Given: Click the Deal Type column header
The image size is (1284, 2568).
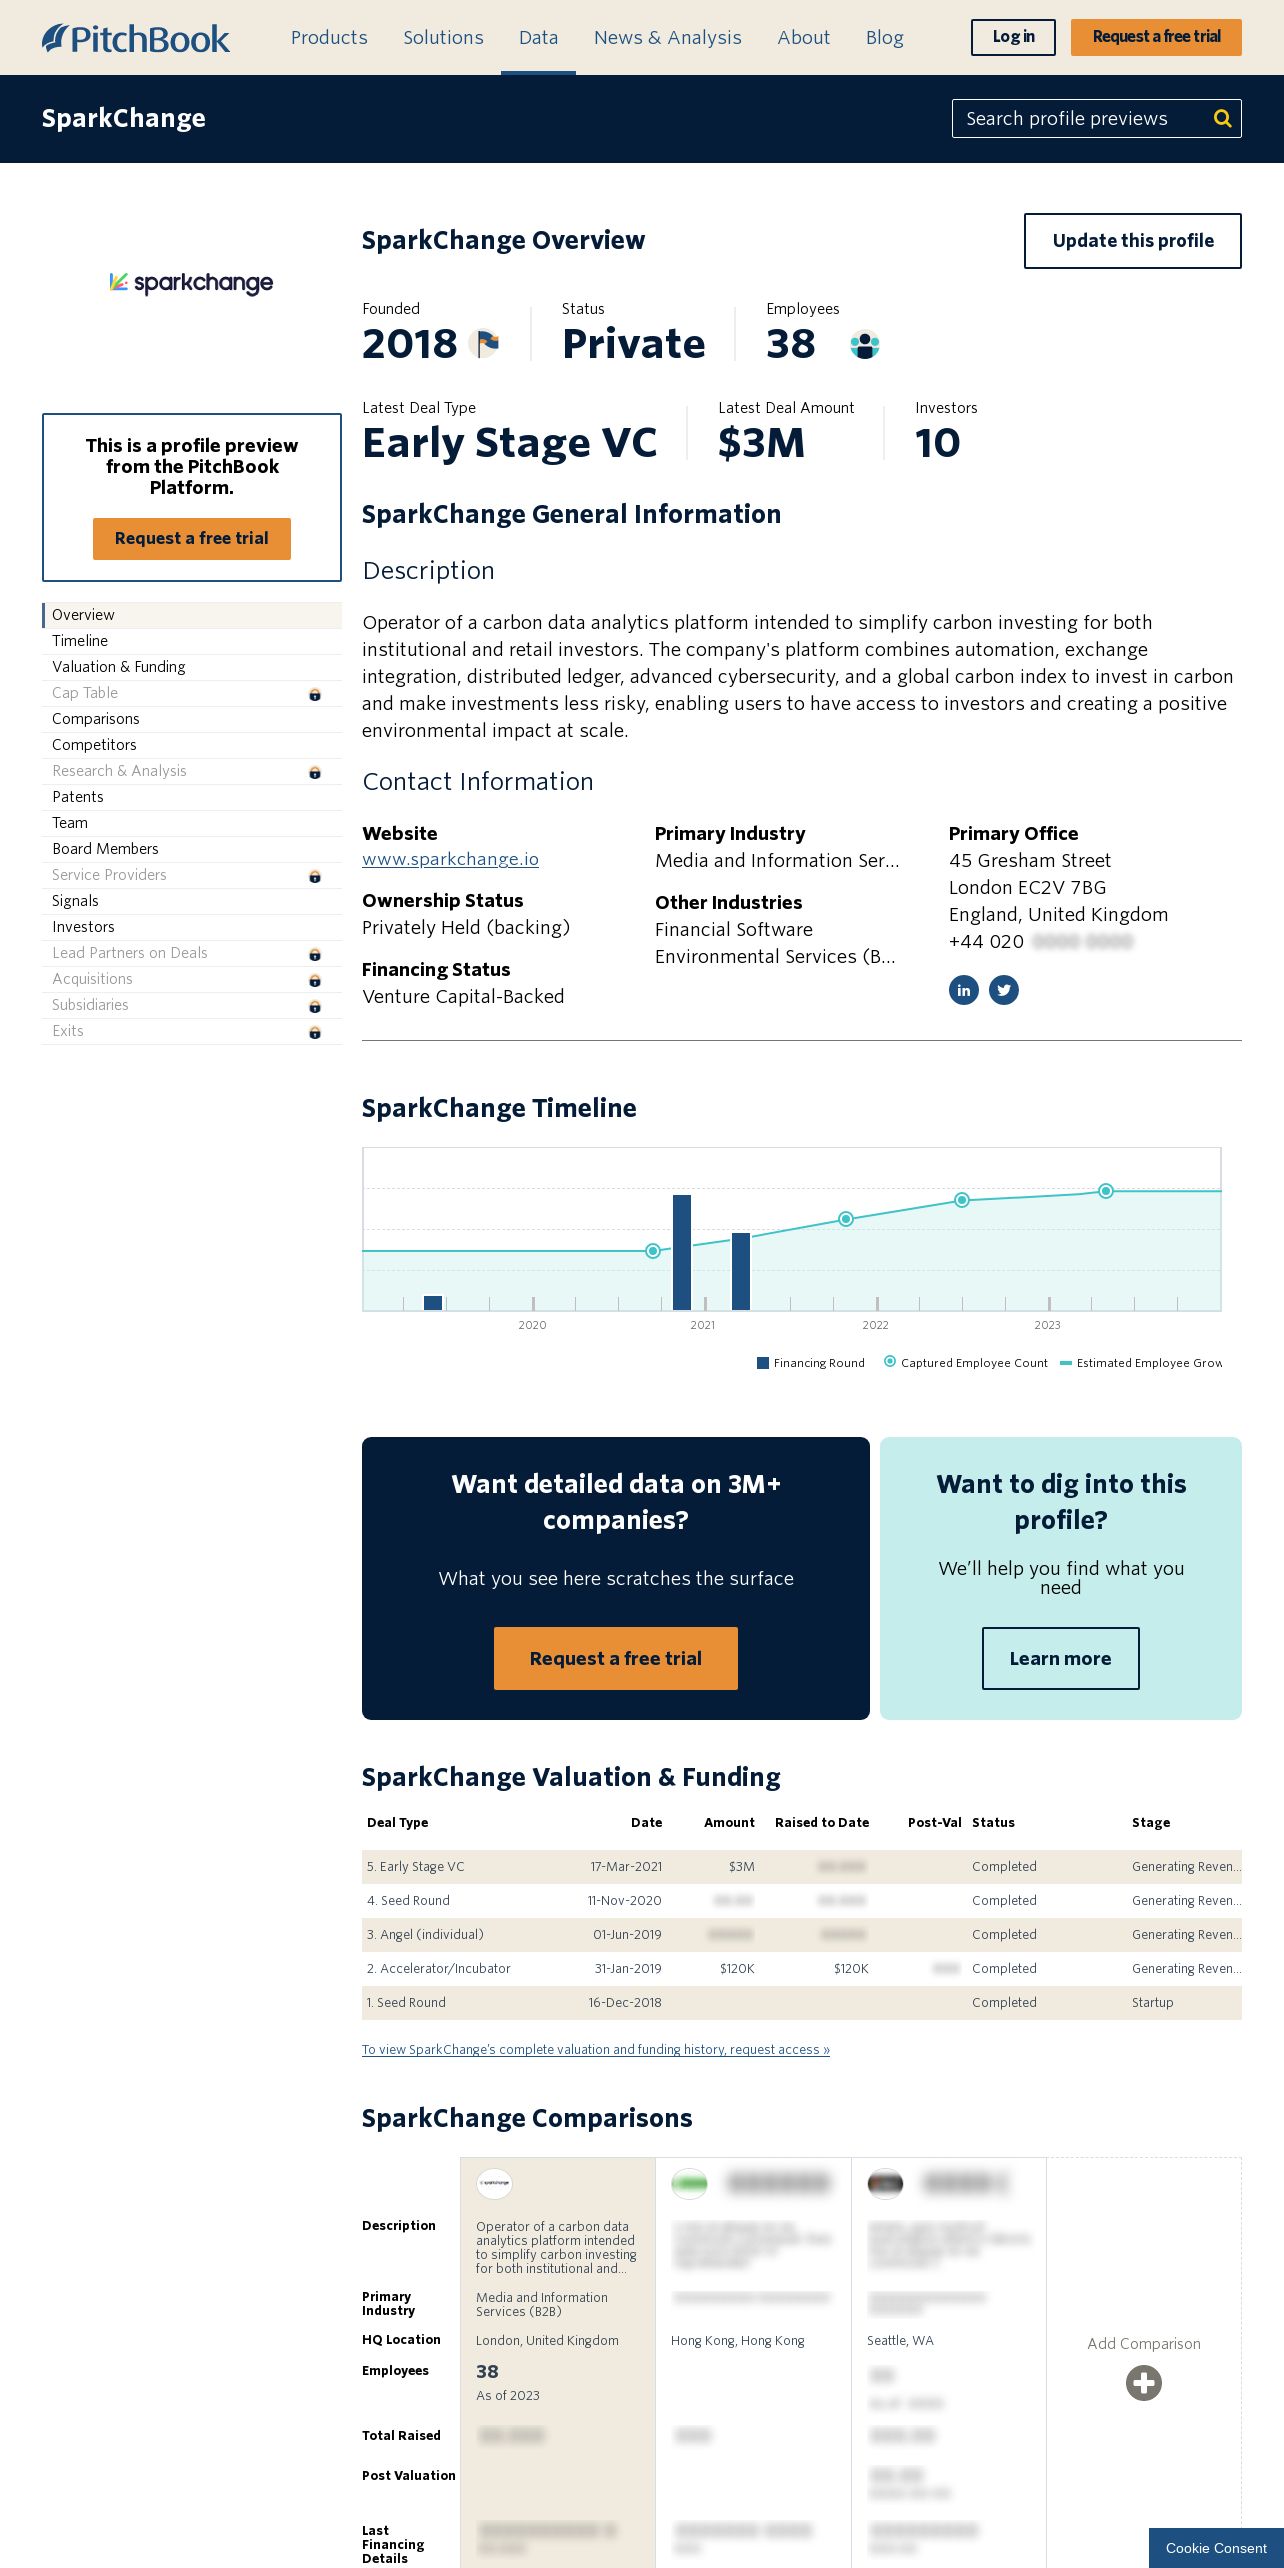Looking at the screenshot, I should point(397,1823).
